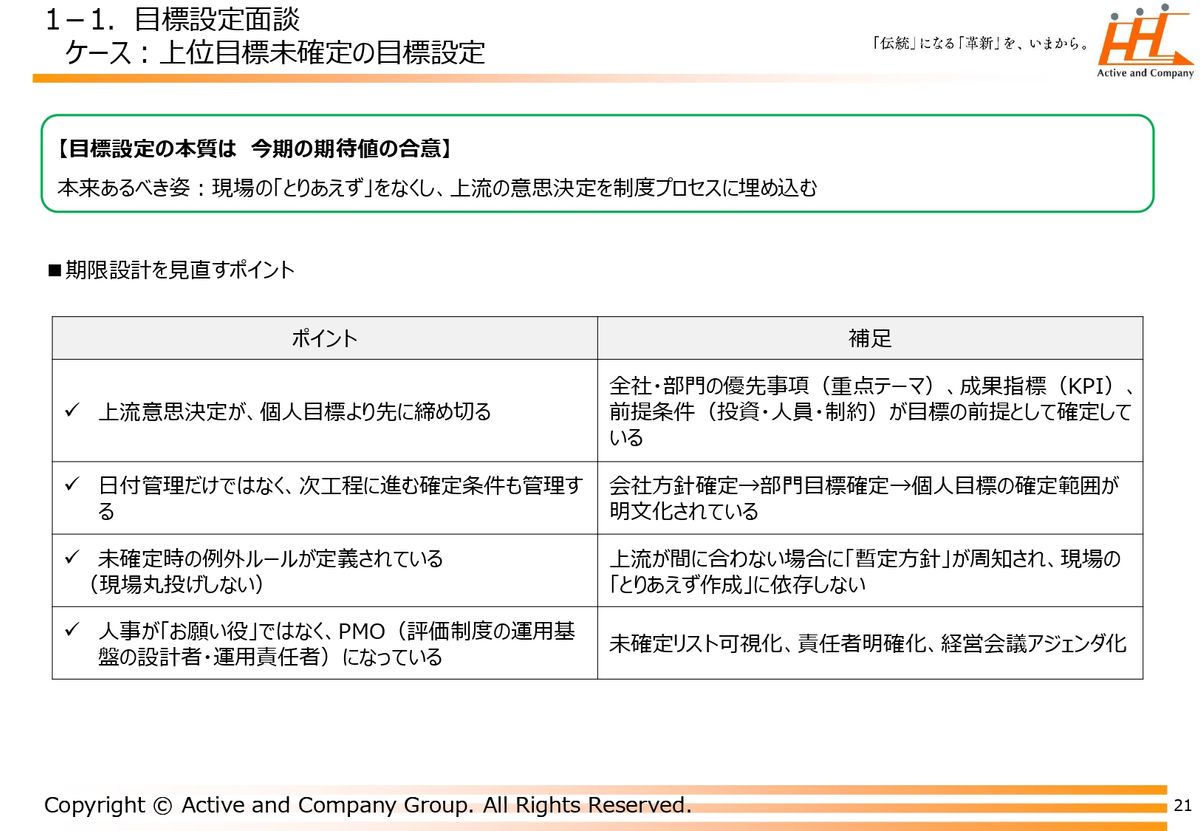This screenshot has height=831, width=1200.
Task: Click square bullet before 期限設計を見直すポイント
Action: point(55,270)
